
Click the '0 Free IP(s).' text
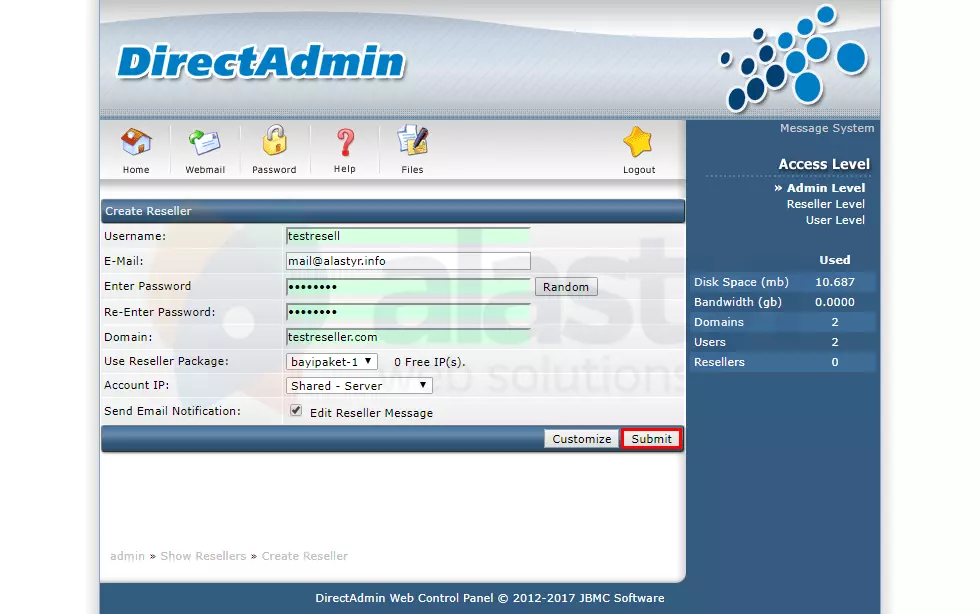click(x=429, y=362)
